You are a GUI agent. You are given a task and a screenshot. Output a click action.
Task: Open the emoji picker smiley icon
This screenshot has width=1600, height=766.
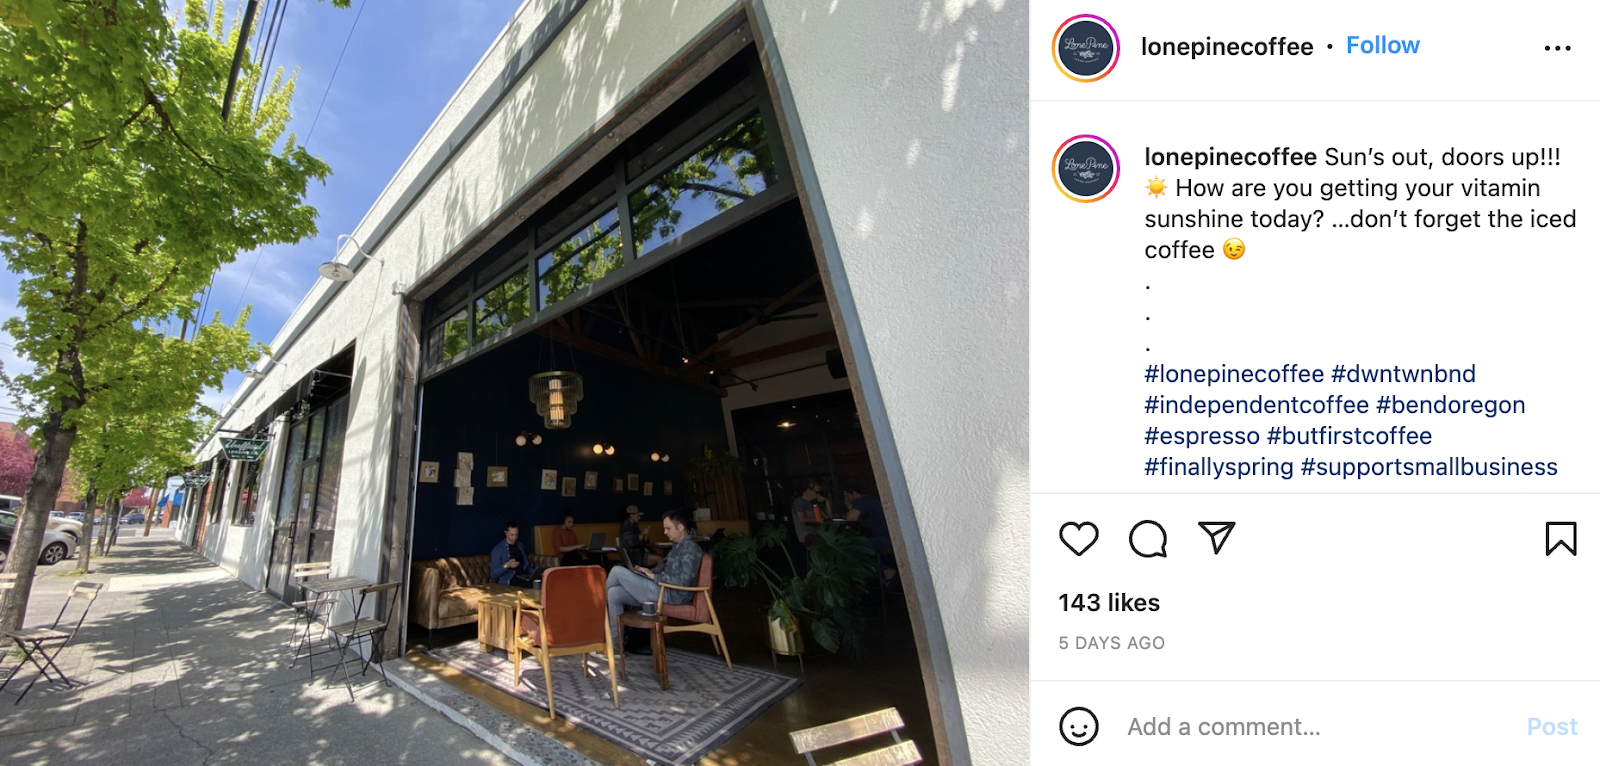pos(1079,727)
